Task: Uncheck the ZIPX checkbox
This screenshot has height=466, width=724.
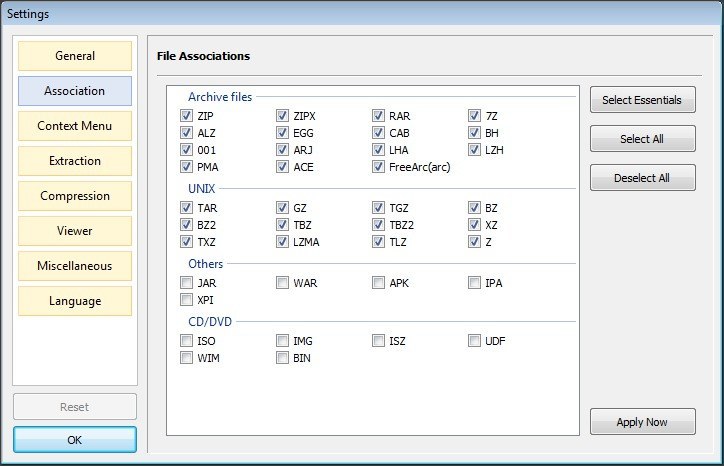Action: [282, 115]
